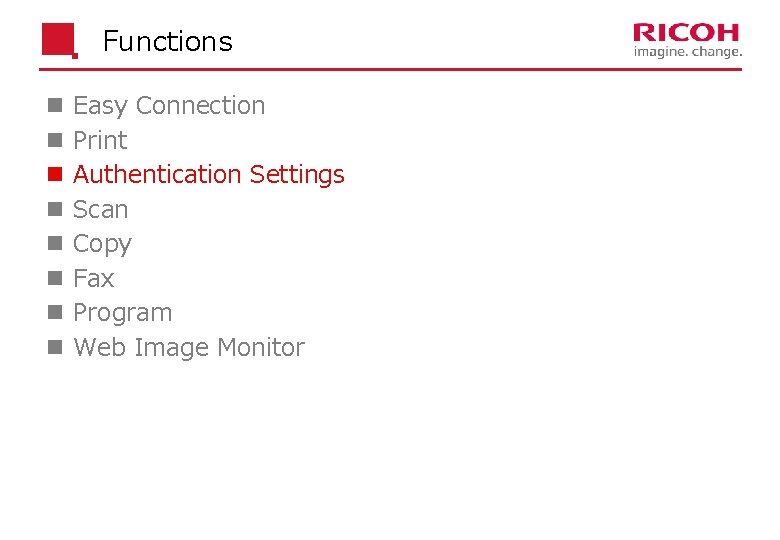
Task: Open Web Image Monitor entry
Action: (189, 348)
